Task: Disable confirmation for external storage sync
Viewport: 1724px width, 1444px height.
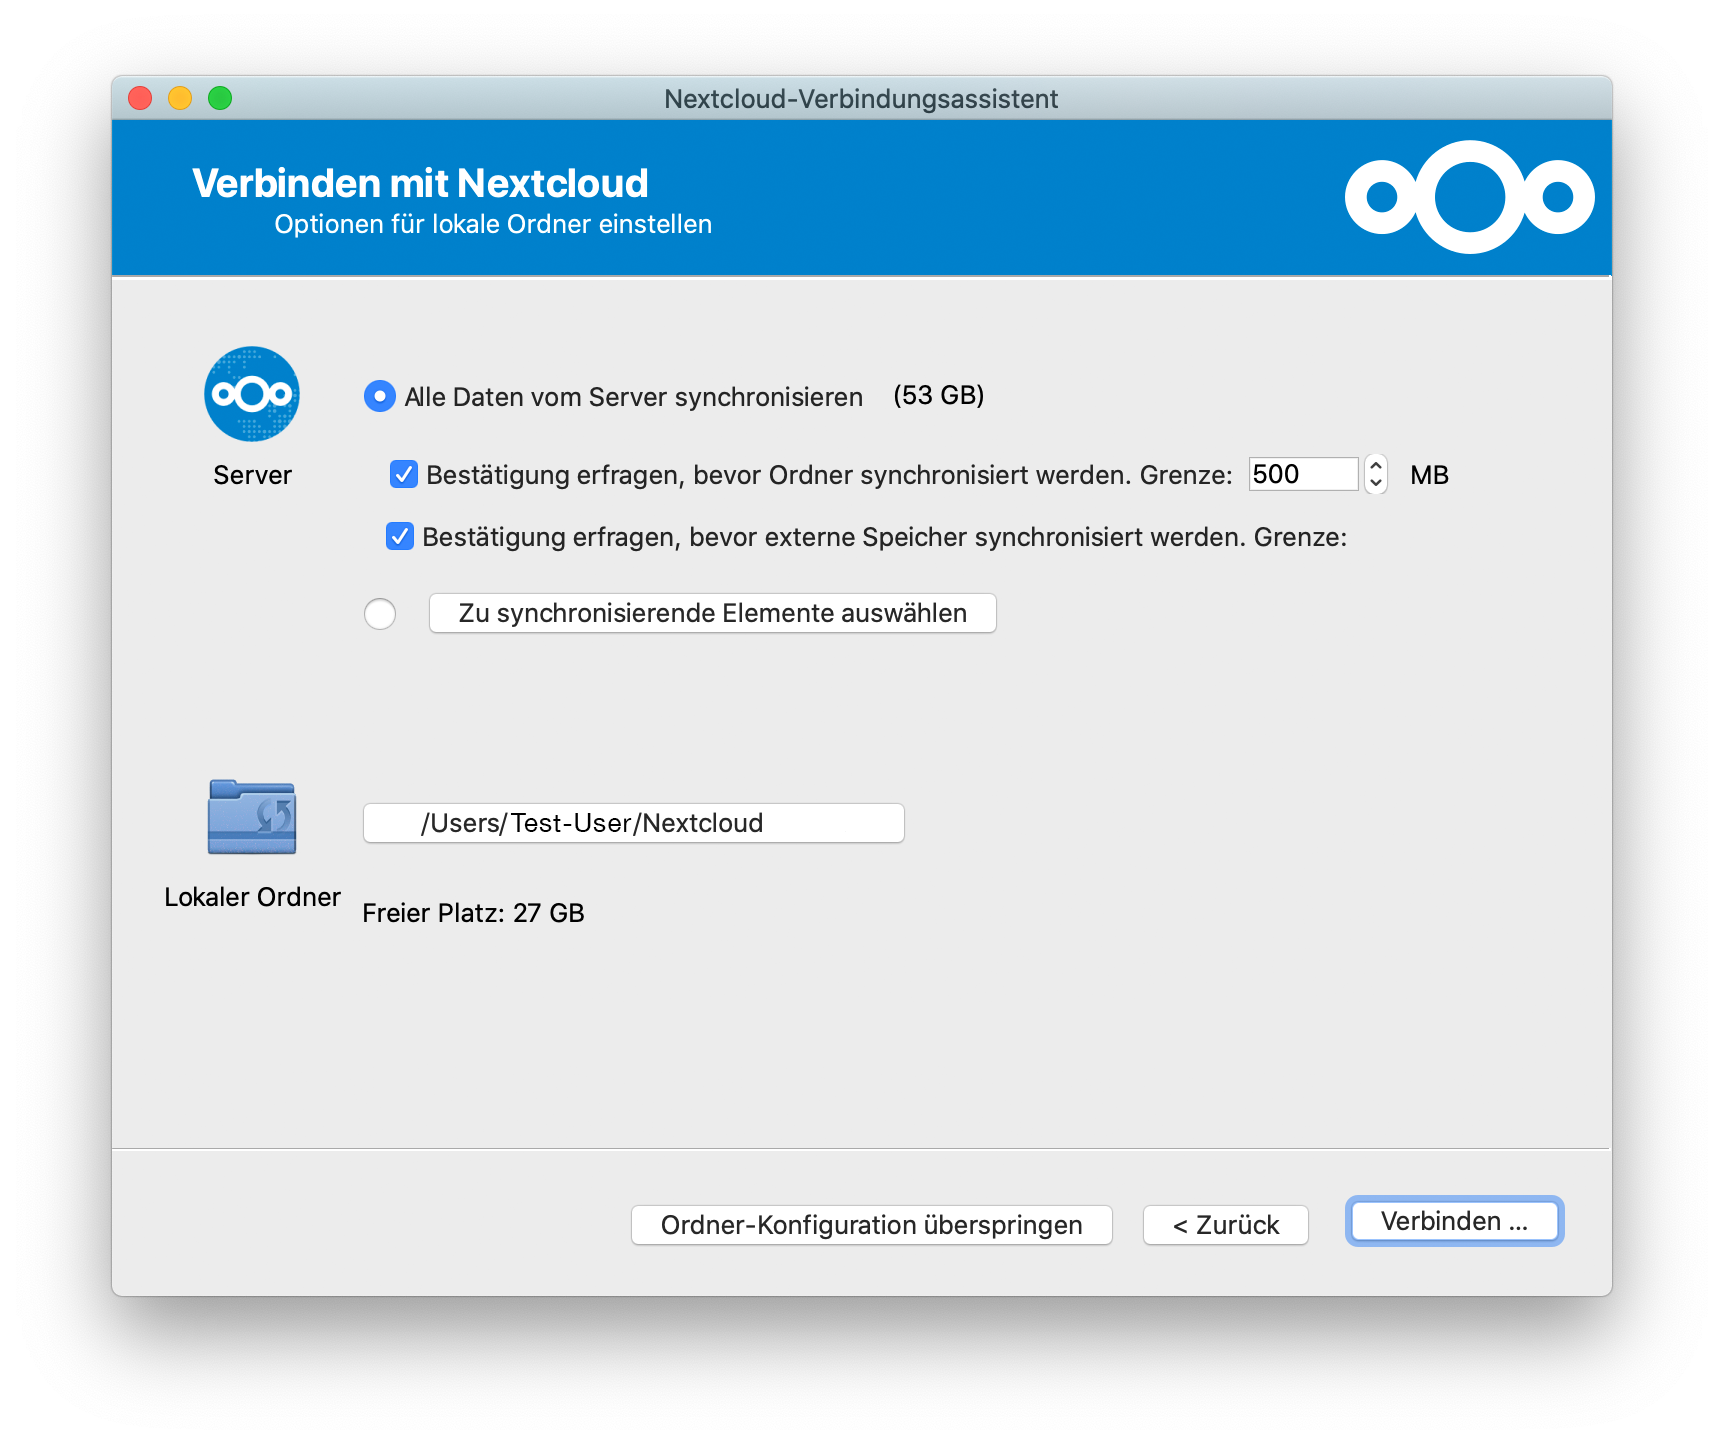Action: 400,537
